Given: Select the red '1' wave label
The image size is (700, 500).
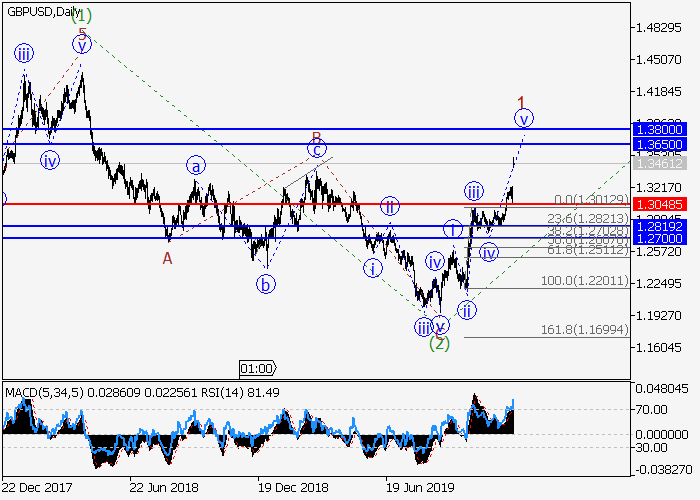Looking at the screenshot, I should [x=521, y=101].
